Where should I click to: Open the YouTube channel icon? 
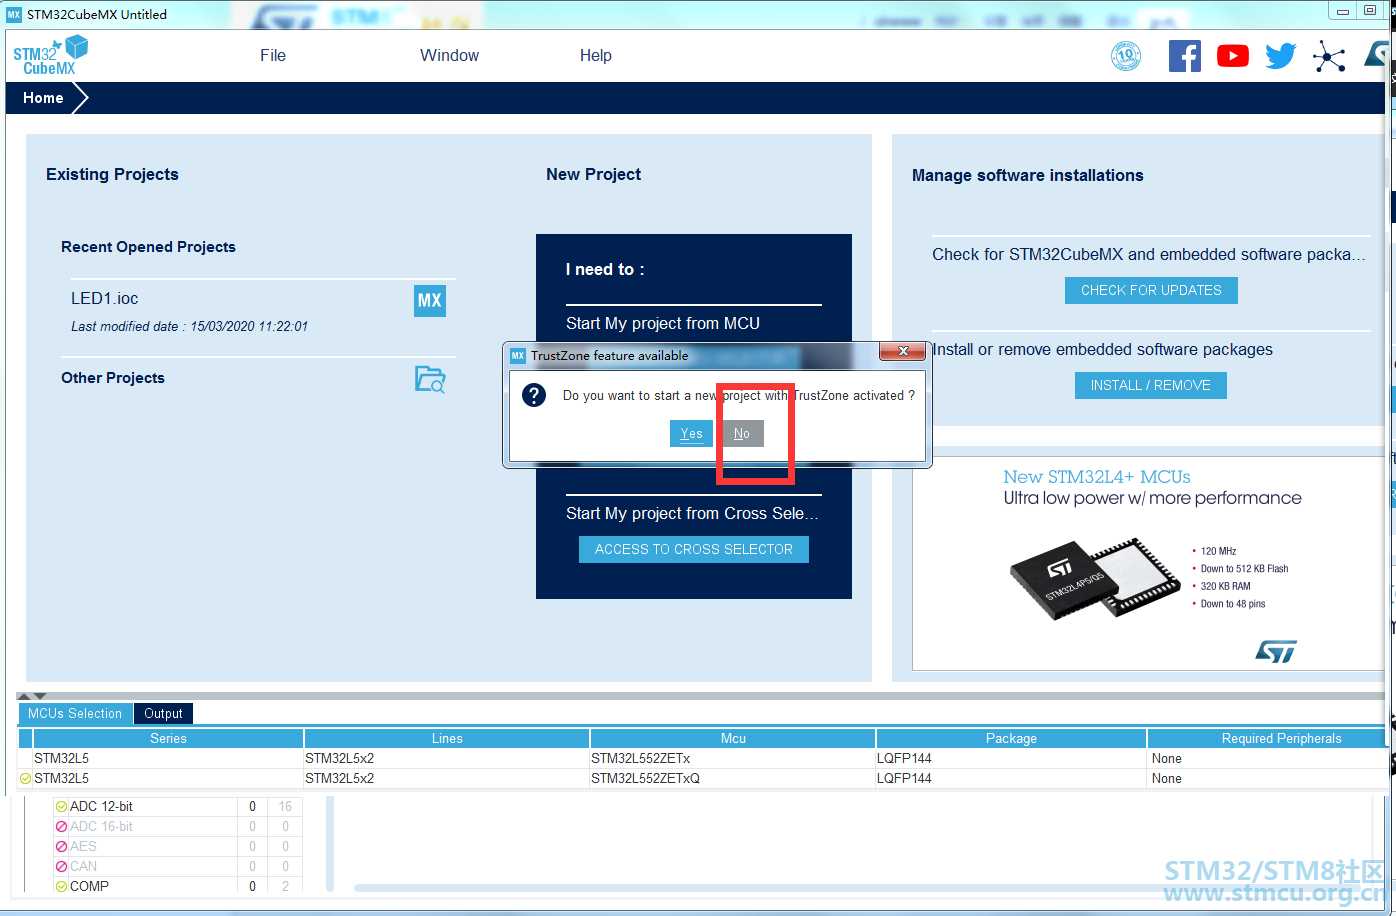1232,56
